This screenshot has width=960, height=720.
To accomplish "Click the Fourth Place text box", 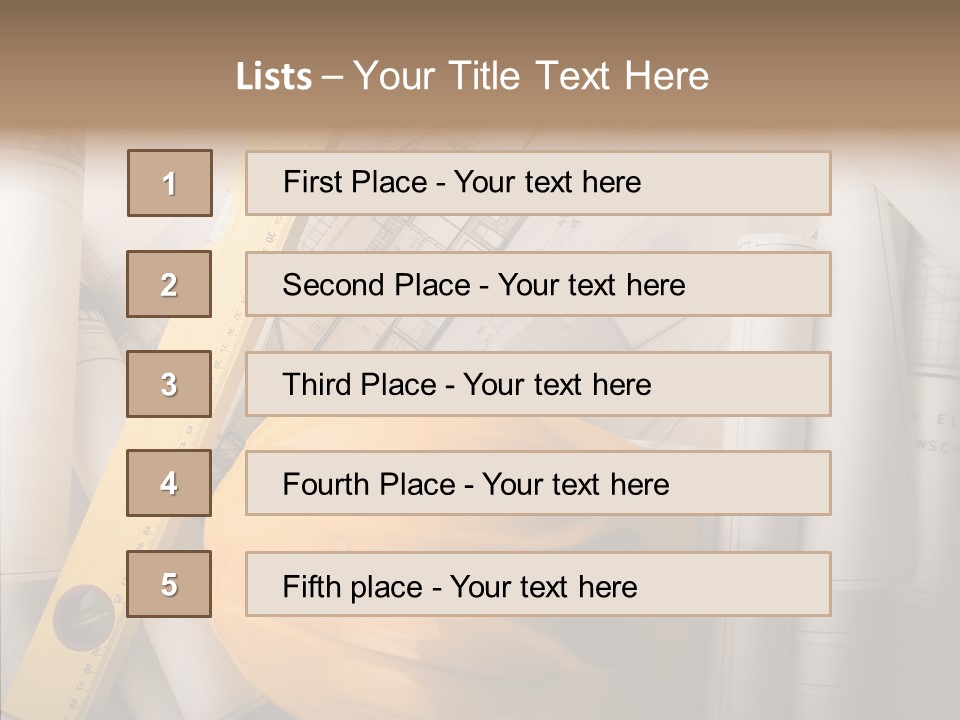I will coord(538,484).
